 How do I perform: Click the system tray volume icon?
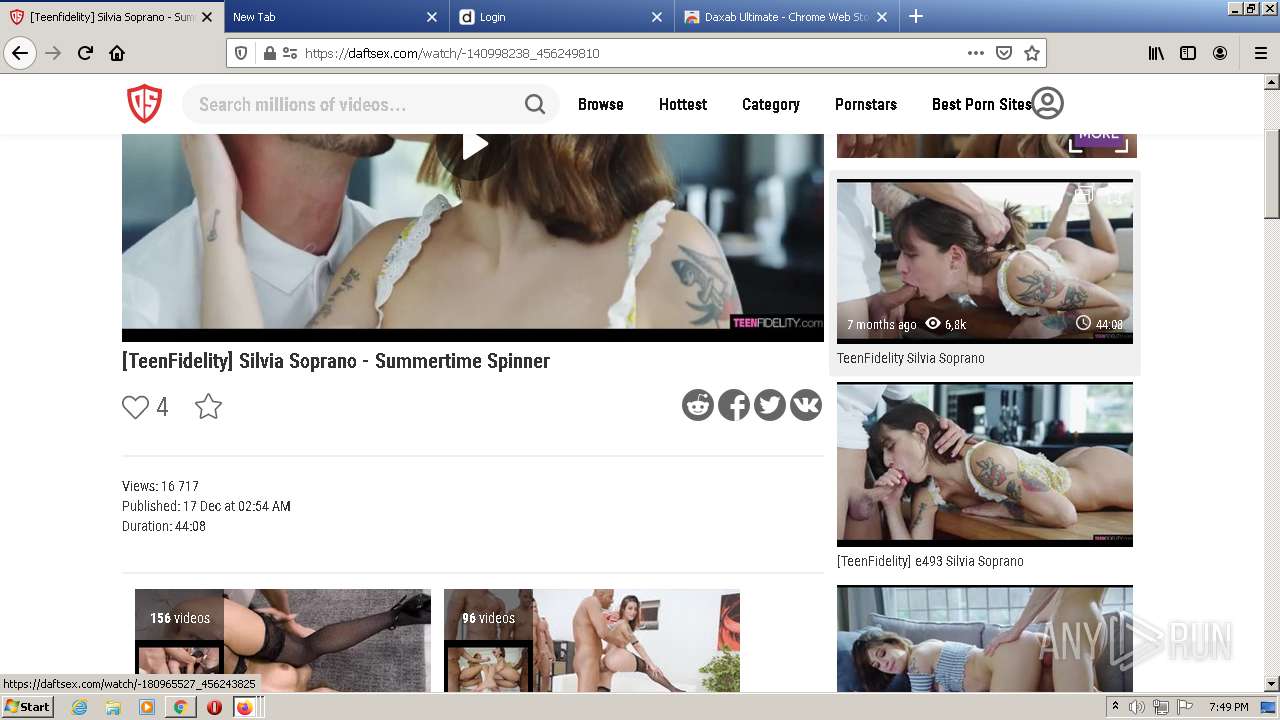tap(1137, 707)
